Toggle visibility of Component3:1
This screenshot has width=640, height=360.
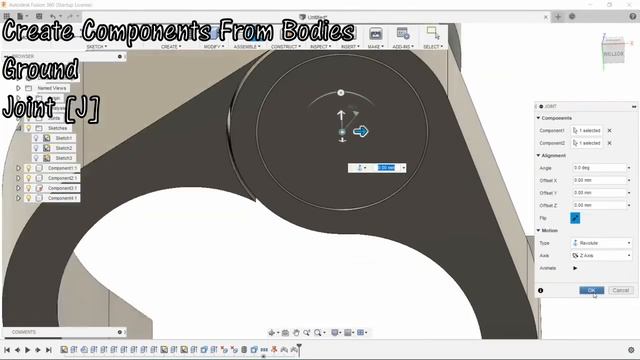29,188
